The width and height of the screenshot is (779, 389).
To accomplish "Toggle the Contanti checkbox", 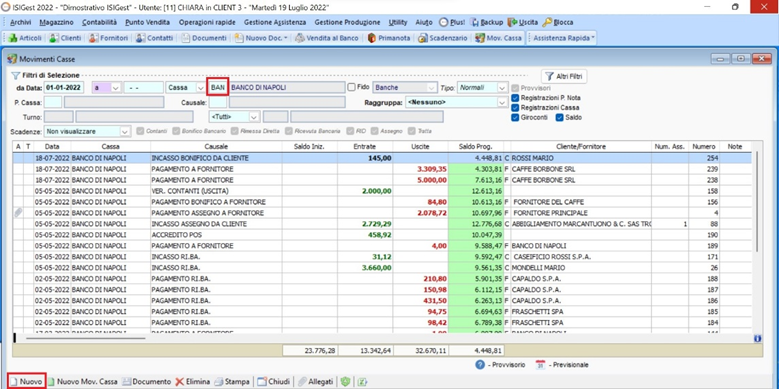I will click(140, 131).
